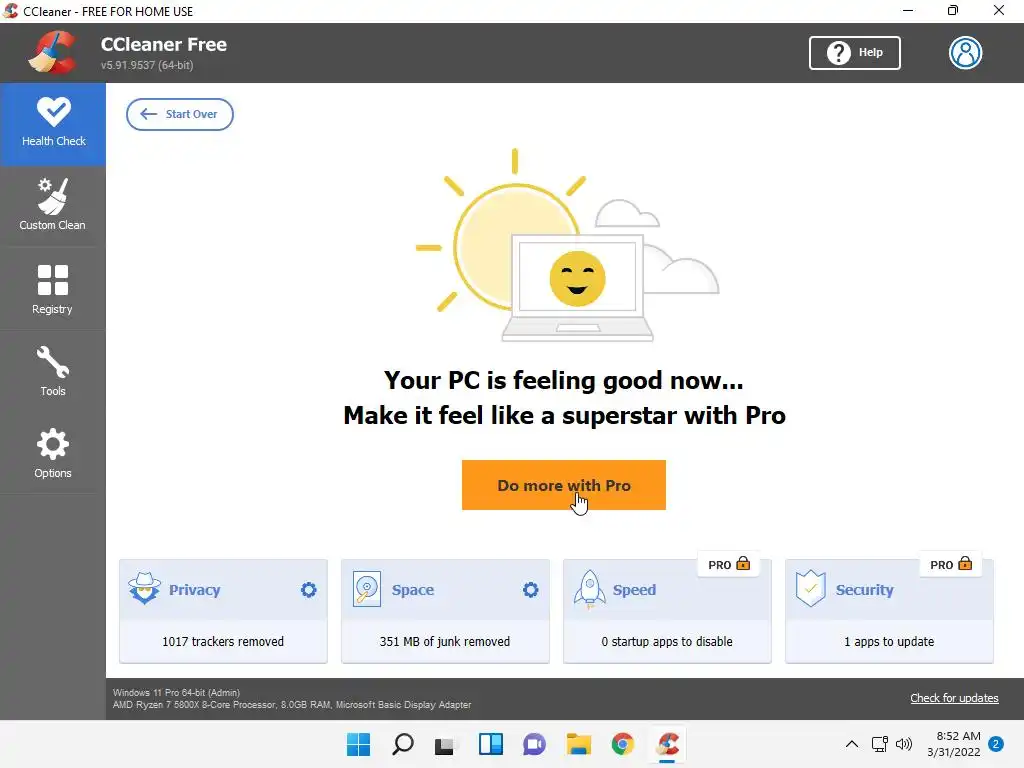The image size is (1024, 768).
Task: Open the user account profile icon
Action: tap(965, 53)
